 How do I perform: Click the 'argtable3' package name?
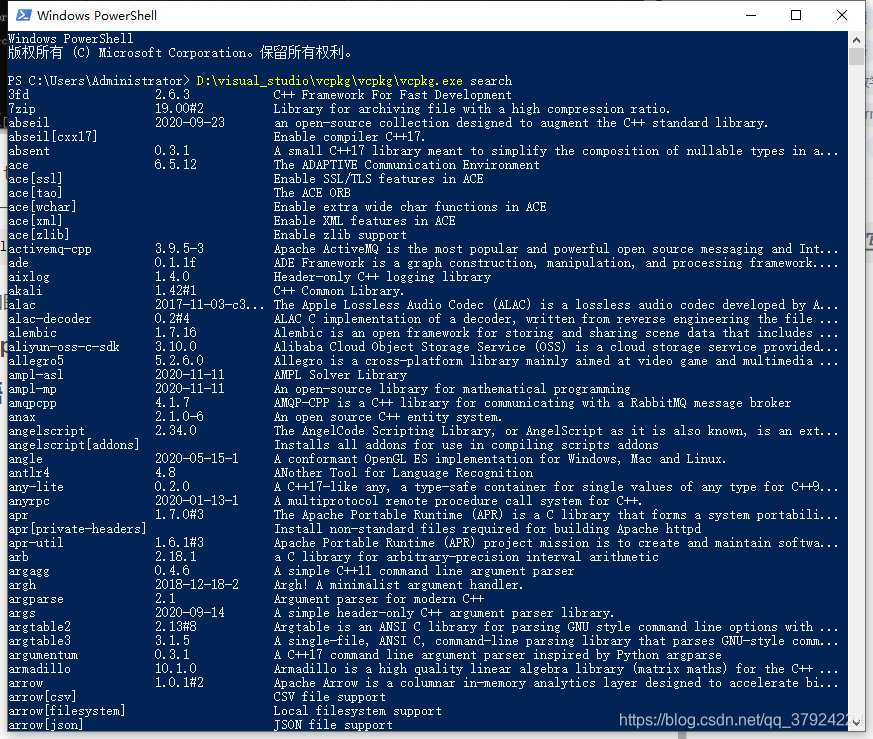[x=39, y=641]
